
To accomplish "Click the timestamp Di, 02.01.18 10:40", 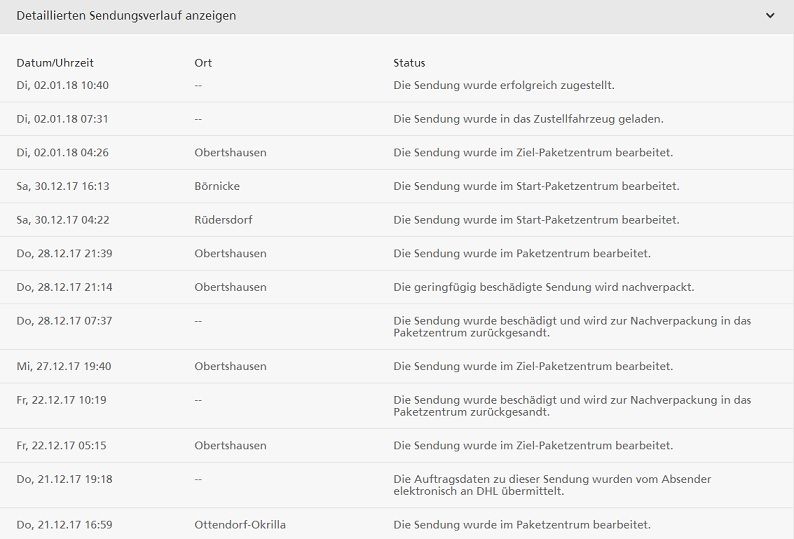I will click(62, 85).
